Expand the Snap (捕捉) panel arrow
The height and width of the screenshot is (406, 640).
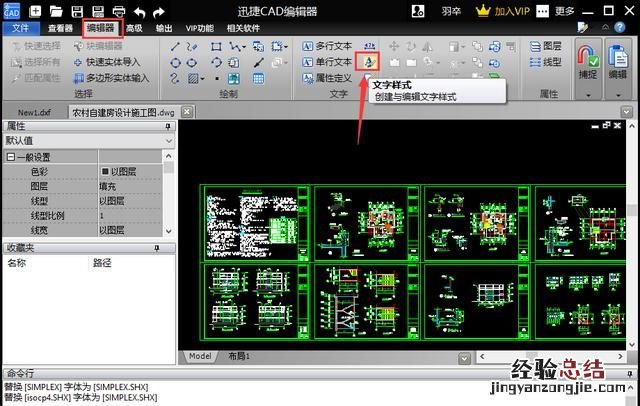(x=588, y=95)
